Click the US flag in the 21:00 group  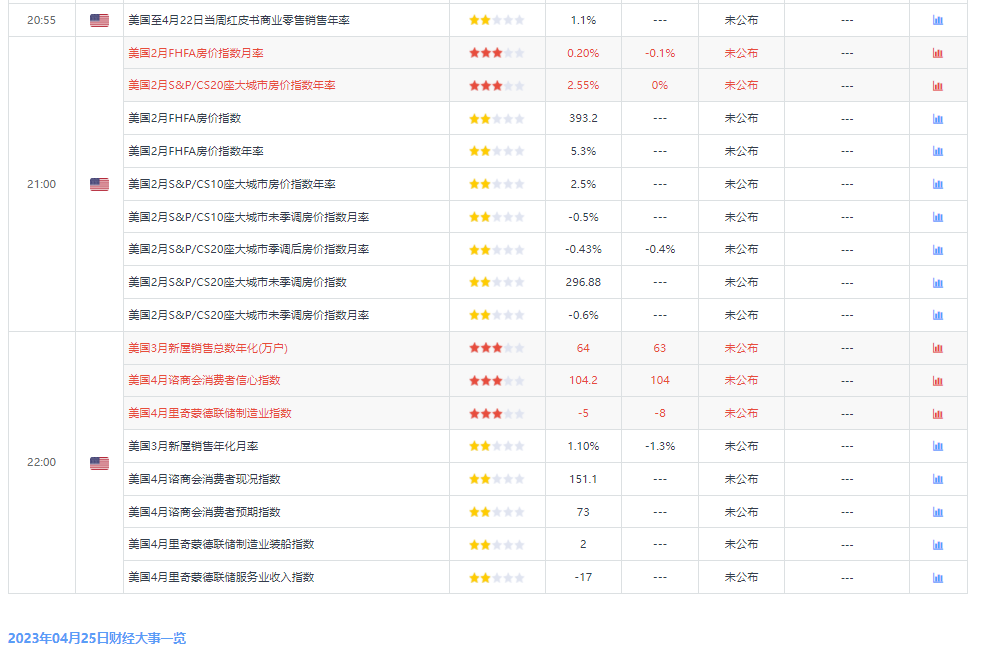click(x=100, y=184)
